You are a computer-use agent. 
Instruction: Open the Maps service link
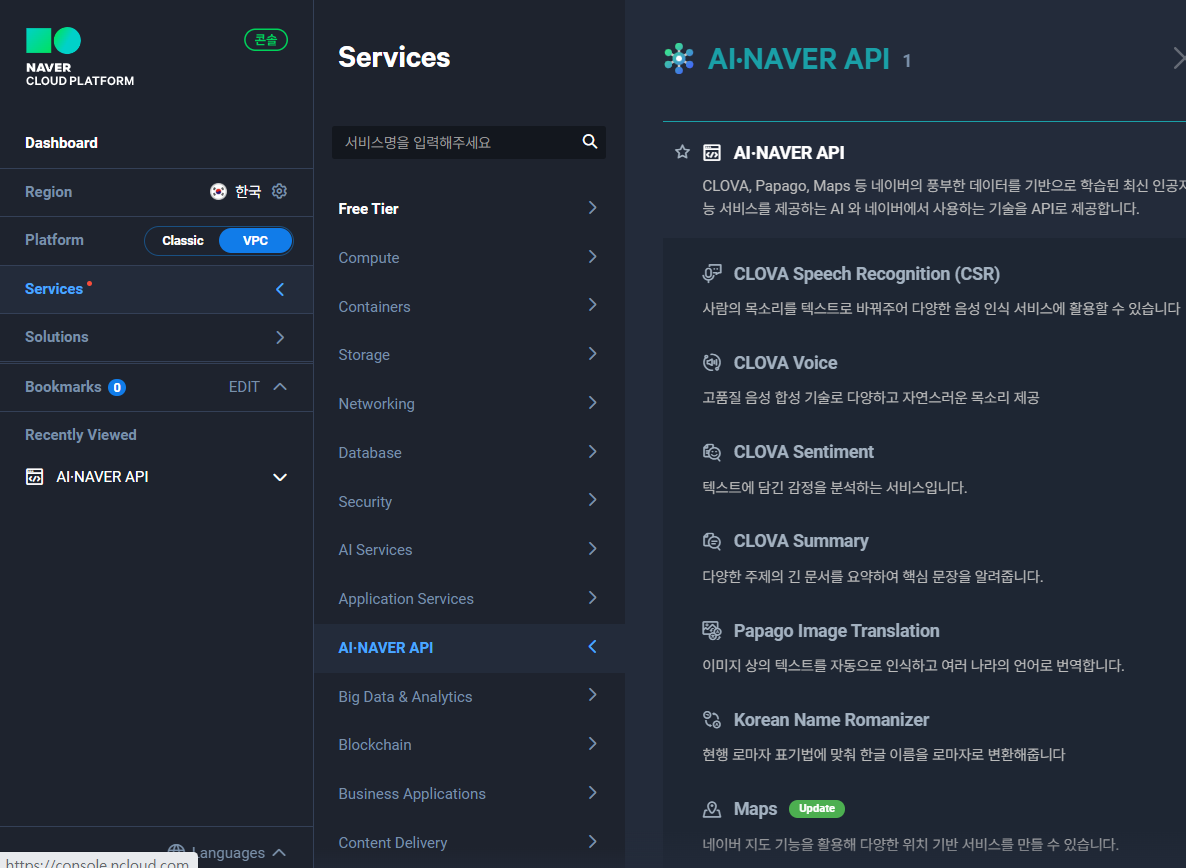pyautogui.click(x=755, y=809)
